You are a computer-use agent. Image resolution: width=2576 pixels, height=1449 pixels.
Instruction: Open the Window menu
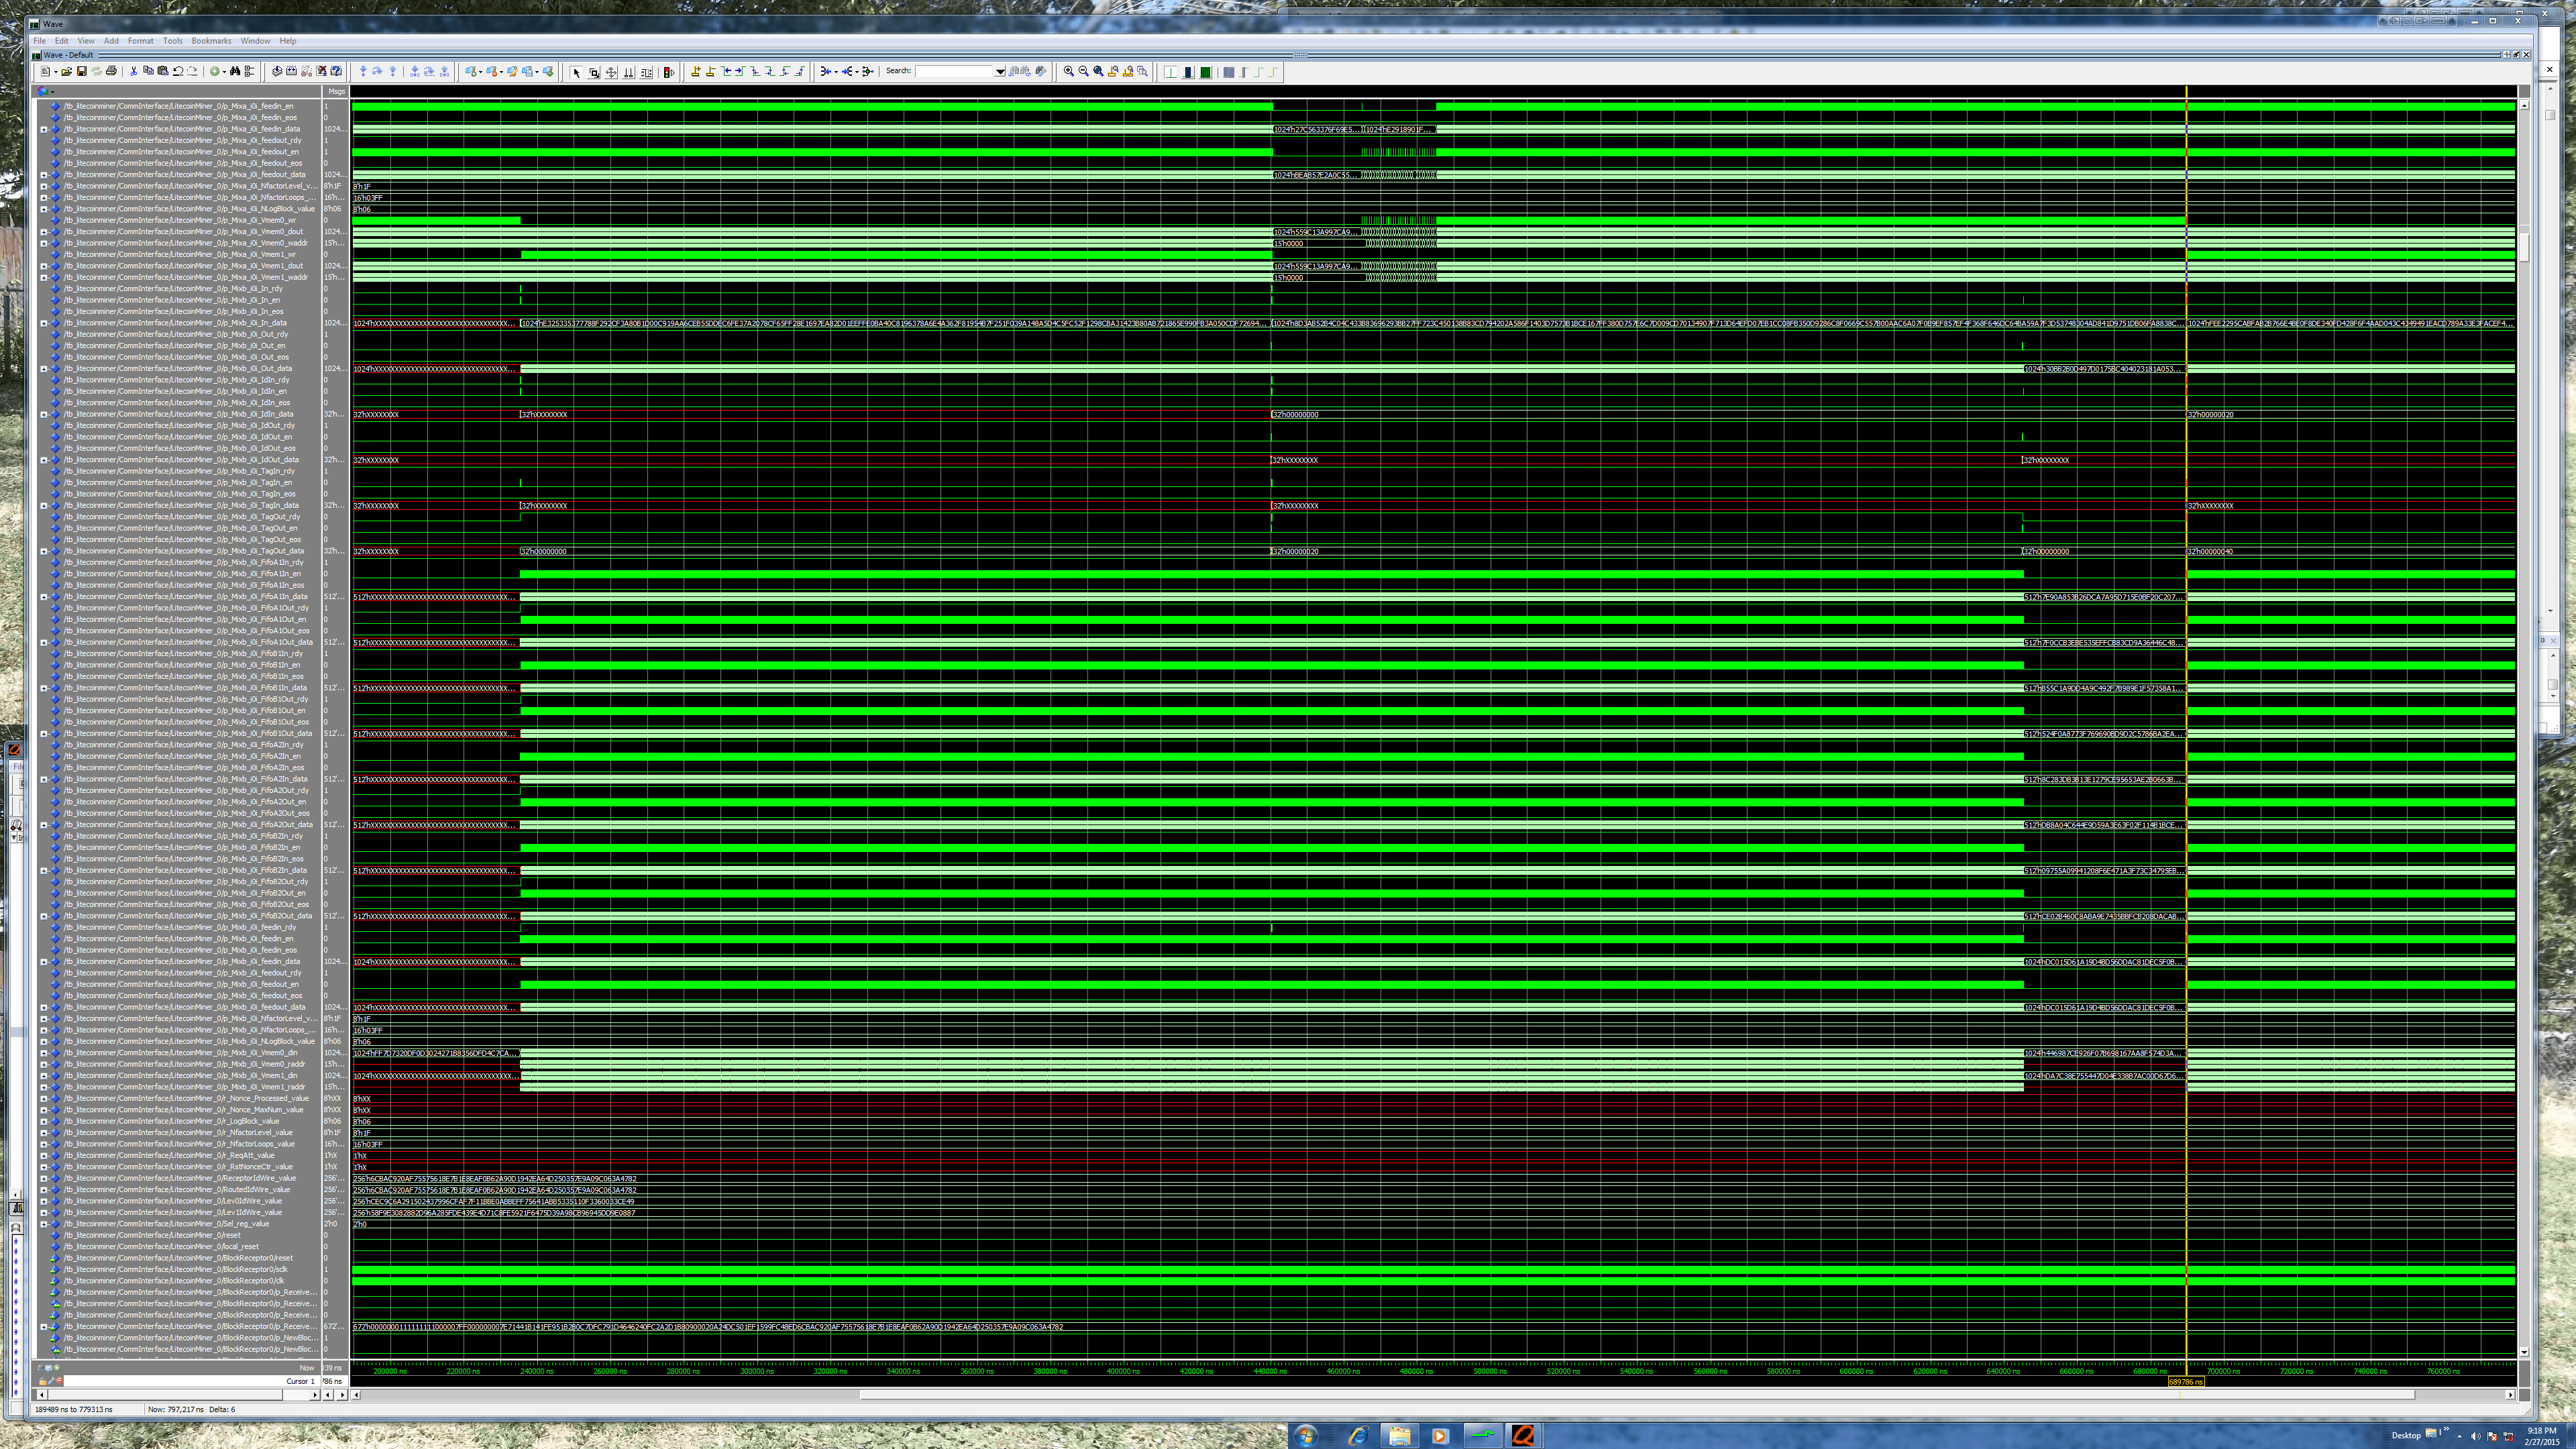pyautogui.click(x=255, y=41)
